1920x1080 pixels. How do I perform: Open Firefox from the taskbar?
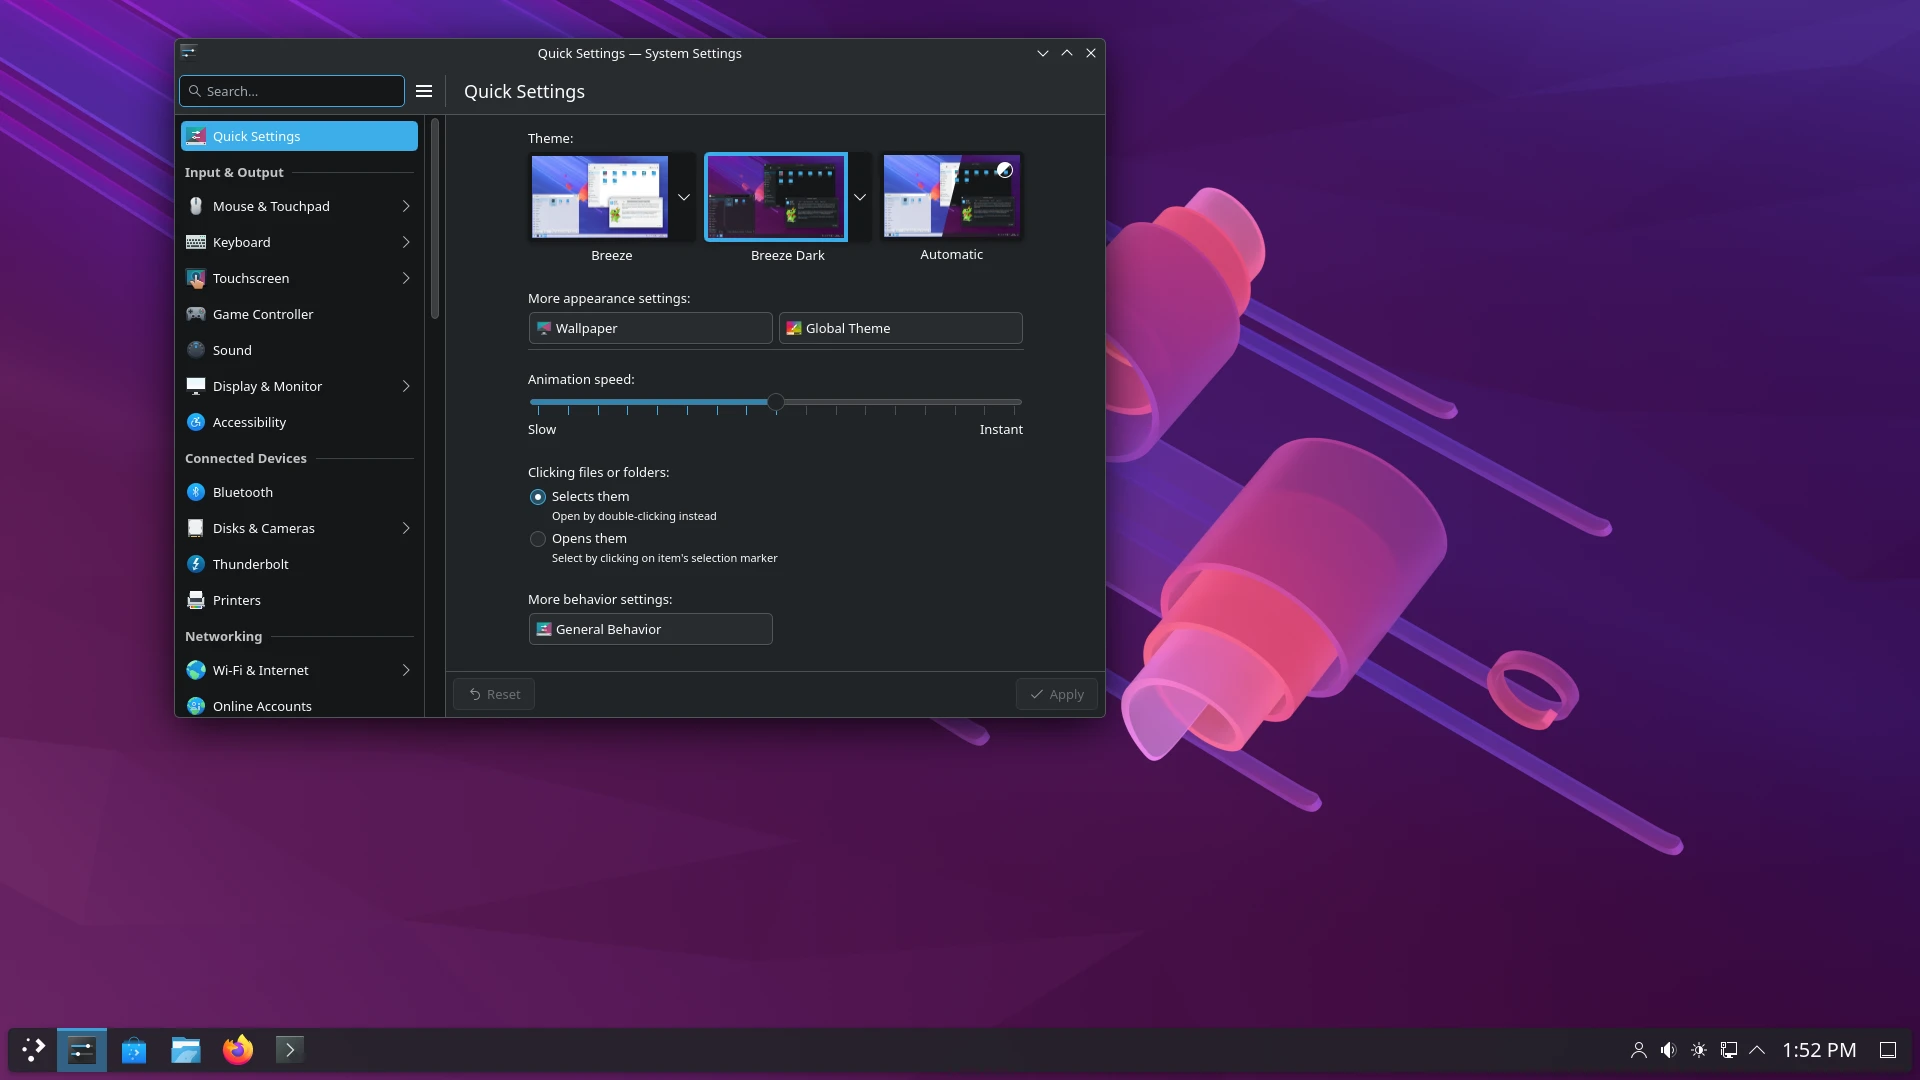click(238, 1050)
